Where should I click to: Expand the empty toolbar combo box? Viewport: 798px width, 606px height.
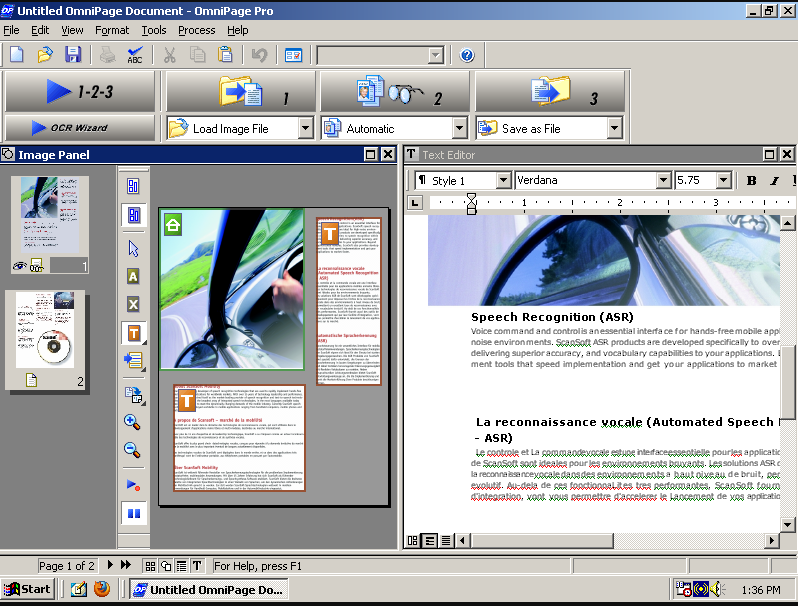coord(436,55)
